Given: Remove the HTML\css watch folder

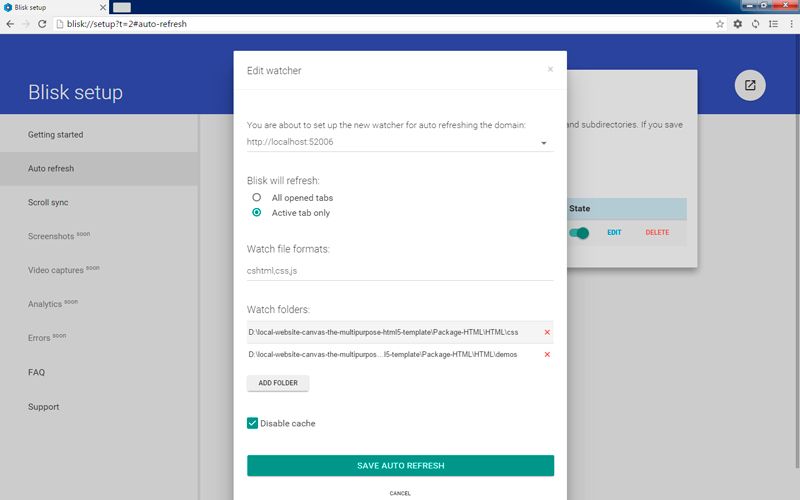Looking at the screenshot, I should point(547,332).
